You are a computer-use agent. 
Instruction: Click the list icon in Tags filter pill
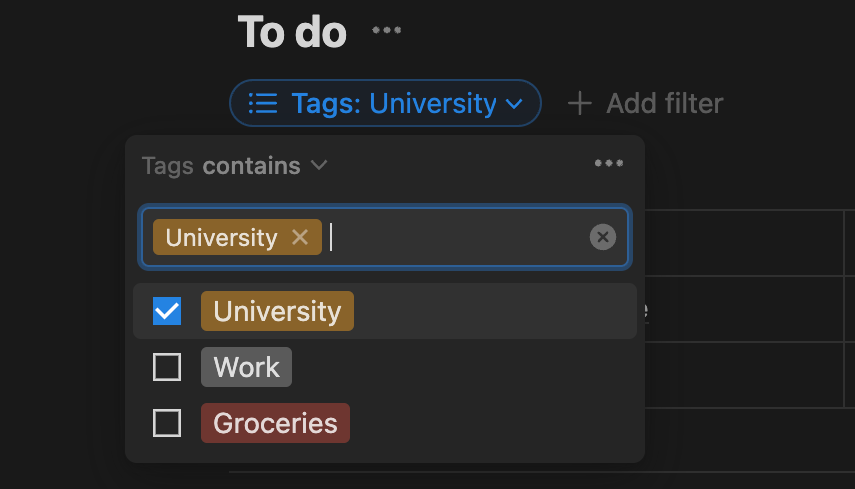pos(263,103)
